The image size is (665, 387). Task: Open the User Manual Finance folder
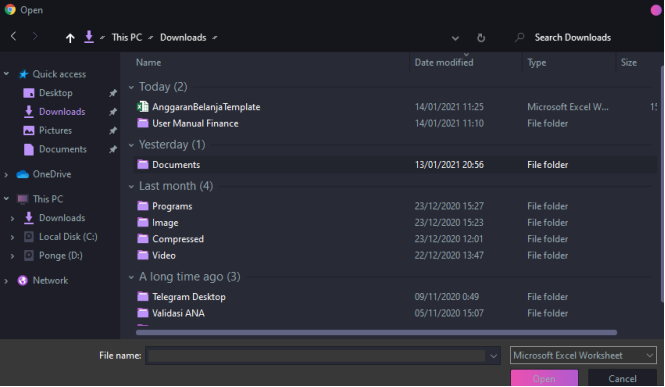(195, 123)
